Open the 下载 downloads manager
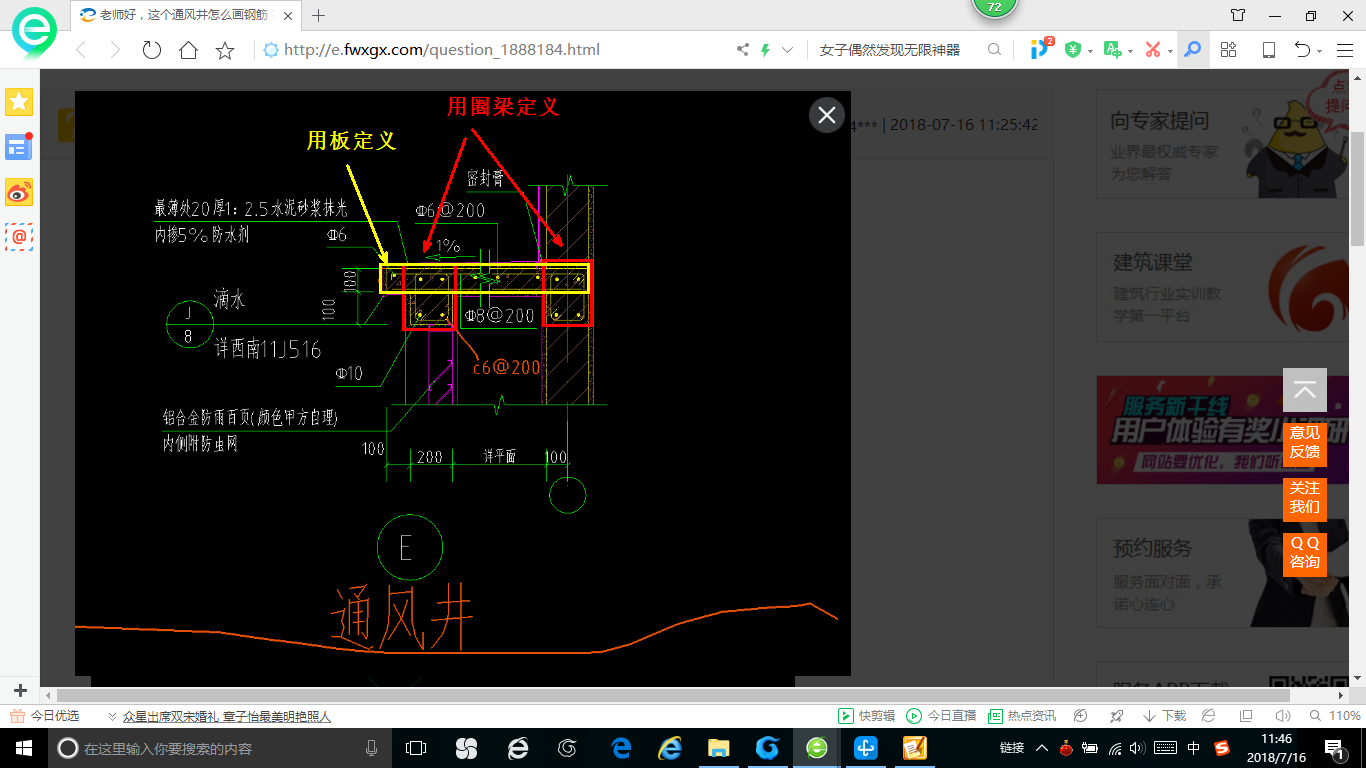Viewport: 1366px width, 768px height. click(x=1164, y=716)
